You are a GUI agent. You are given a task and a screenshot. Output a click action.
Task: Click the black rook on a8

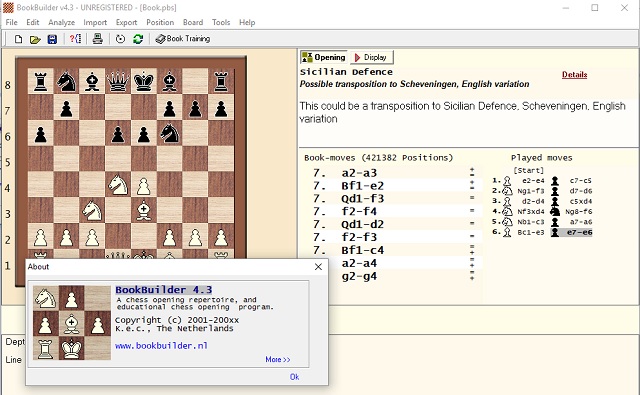40,81
